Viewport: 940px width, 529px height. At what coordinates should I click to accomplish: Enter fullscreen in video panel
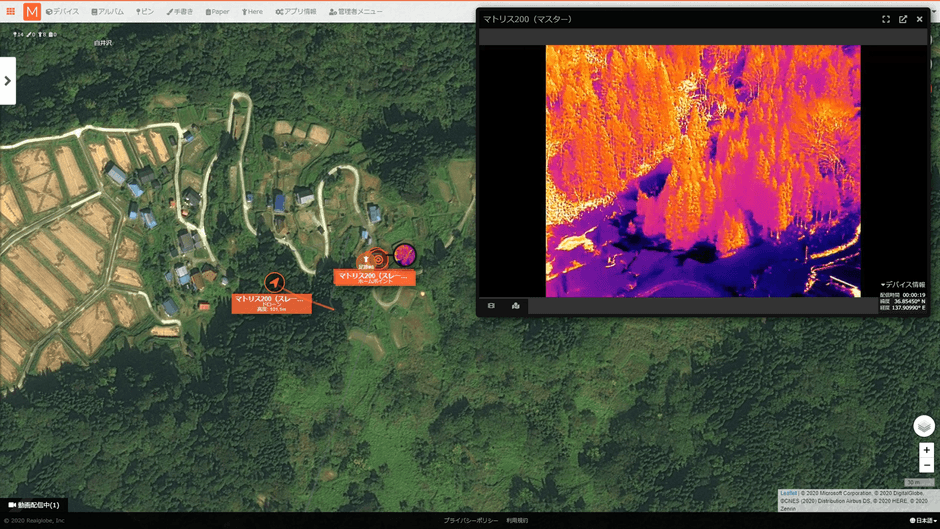[885, 19]
